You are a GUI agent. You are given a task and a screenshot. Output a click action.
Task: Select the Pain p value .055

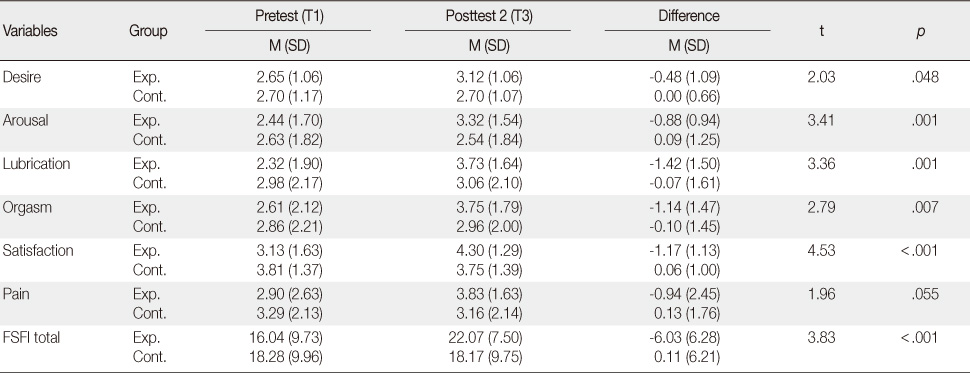click(925, 294)
